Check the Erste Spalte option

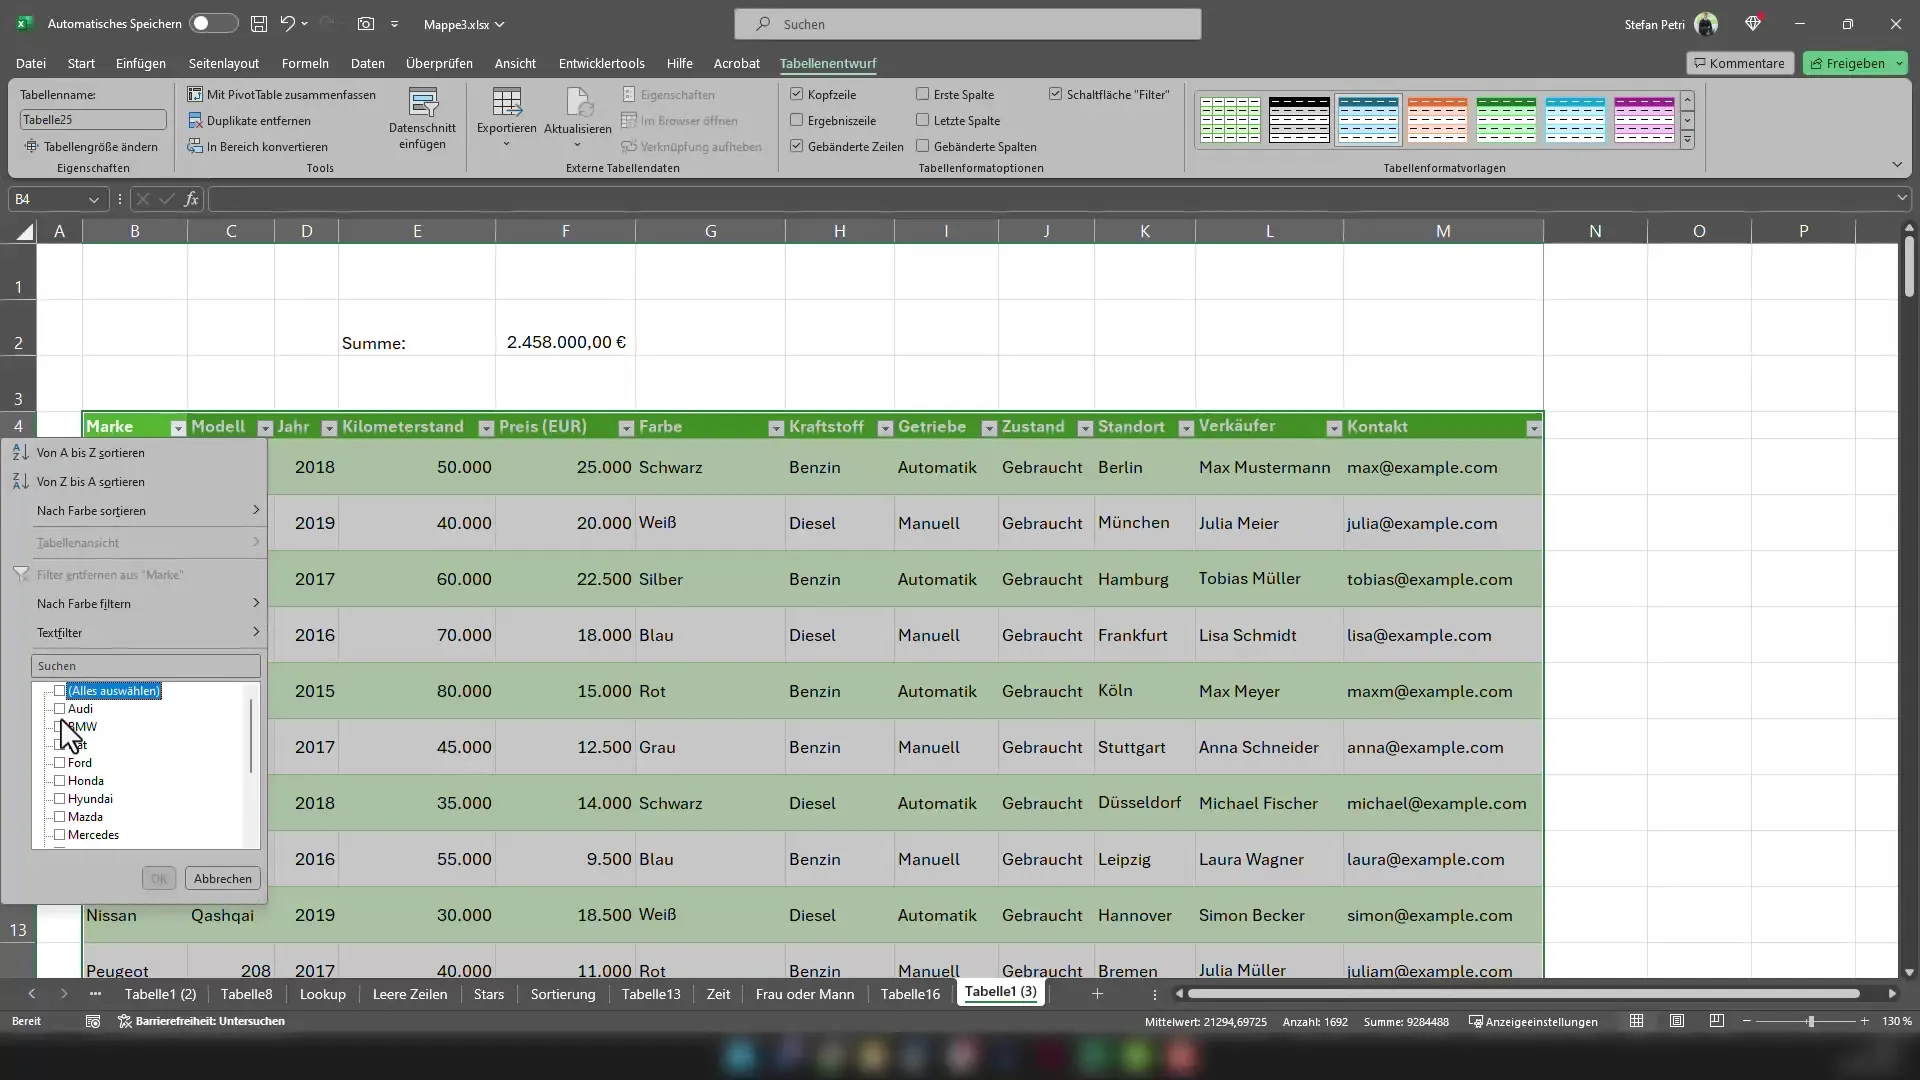point(923,94)
